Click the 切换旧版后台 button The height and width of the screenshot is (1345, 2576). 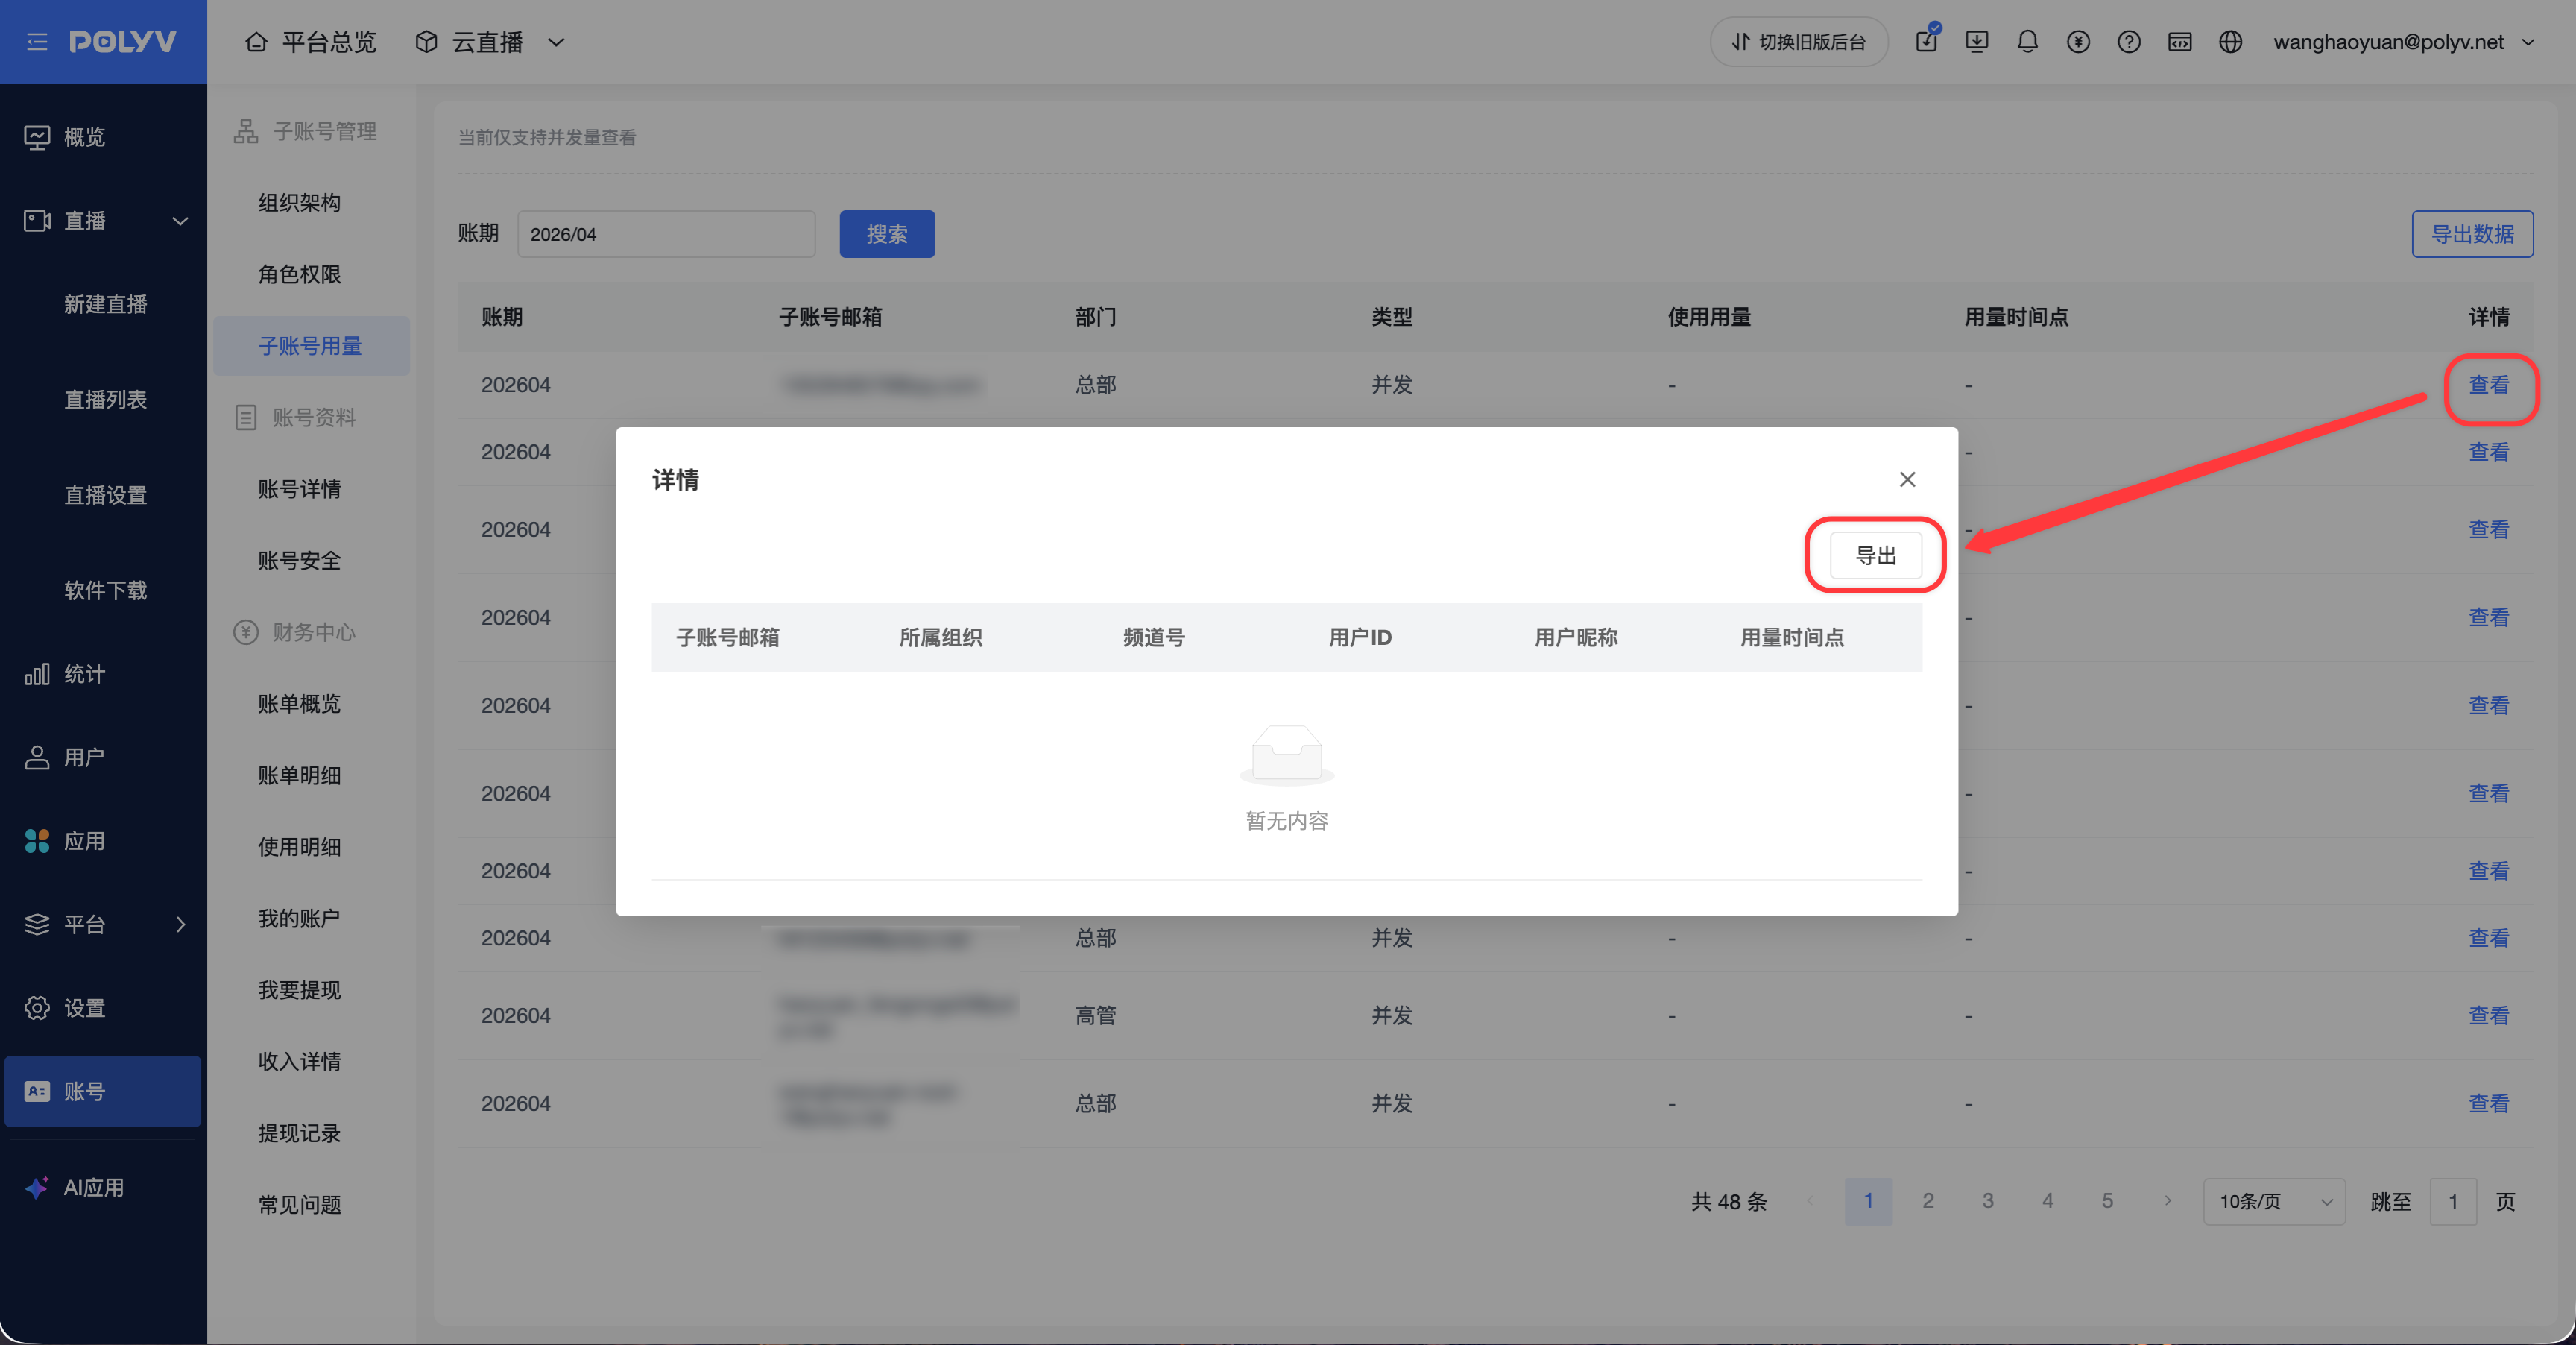(x=1799, y=42)
